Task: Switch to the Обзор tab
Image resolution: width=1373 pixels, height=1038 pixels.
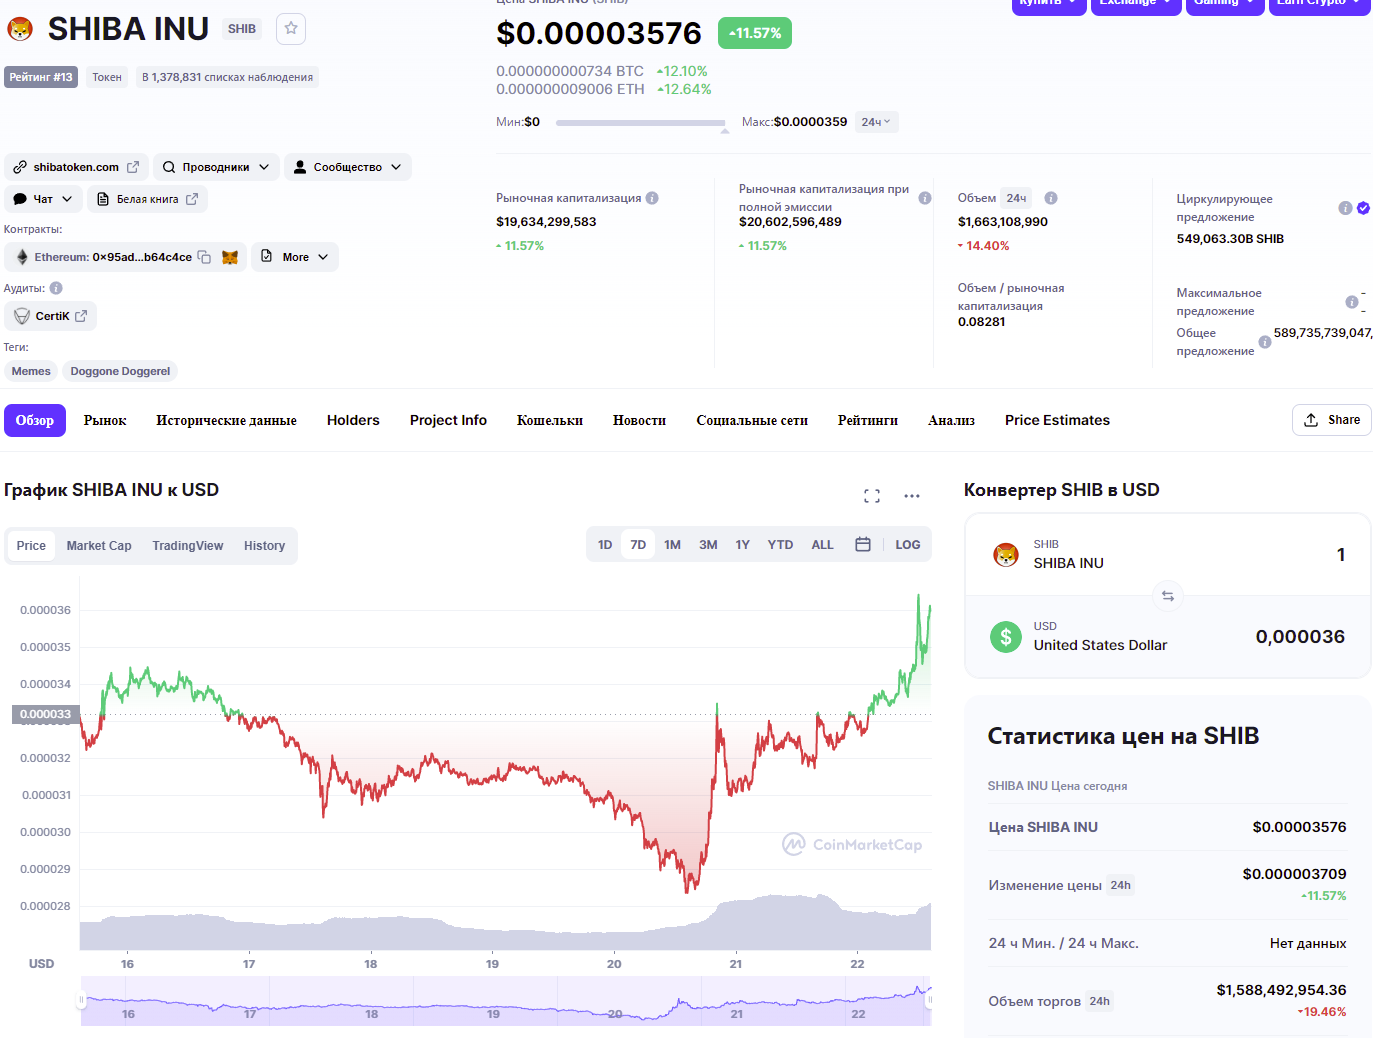Action: pyautogui.click(x=35, y=420)
